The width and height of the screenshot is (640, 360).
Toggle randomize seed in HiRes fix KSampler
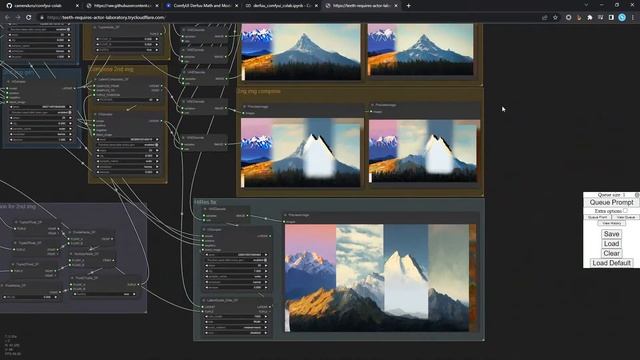coord(235,260)
